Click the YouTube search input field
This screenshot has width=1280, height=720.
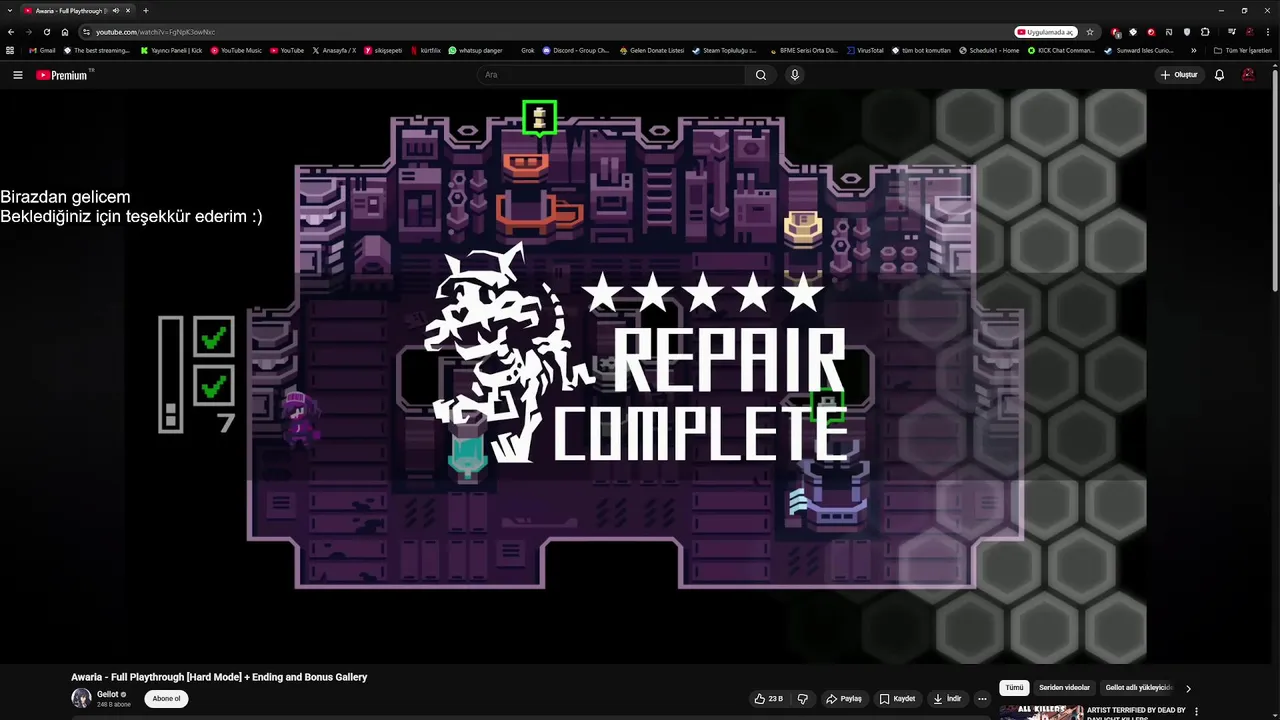coord(610,75)
